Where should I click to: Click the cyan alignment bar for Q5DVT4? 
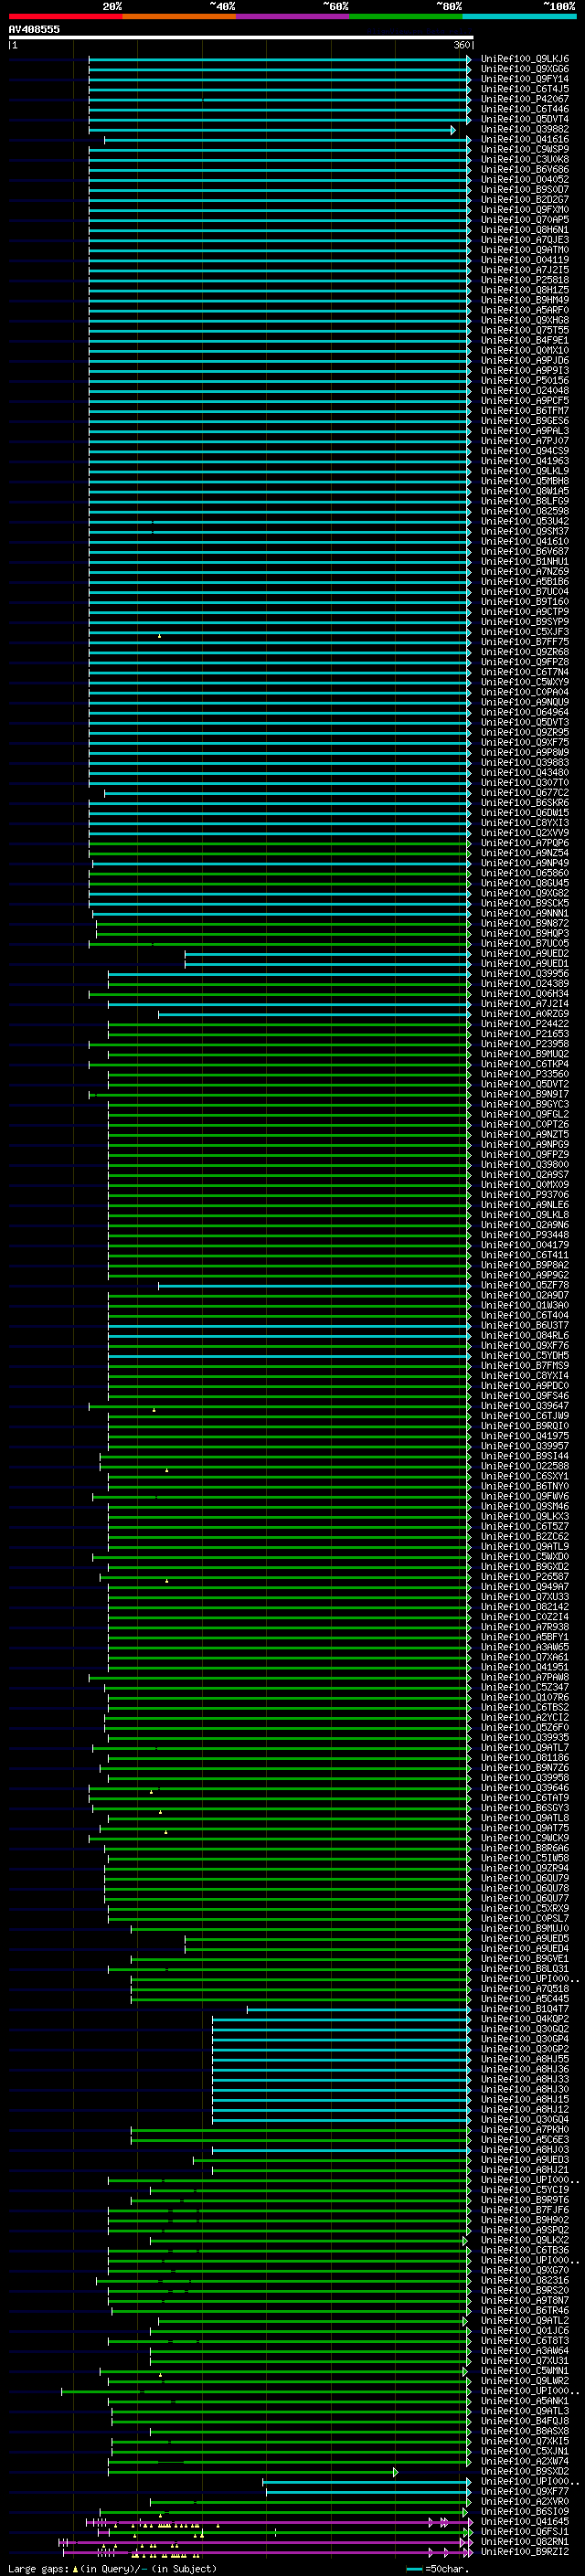[279, 120]
